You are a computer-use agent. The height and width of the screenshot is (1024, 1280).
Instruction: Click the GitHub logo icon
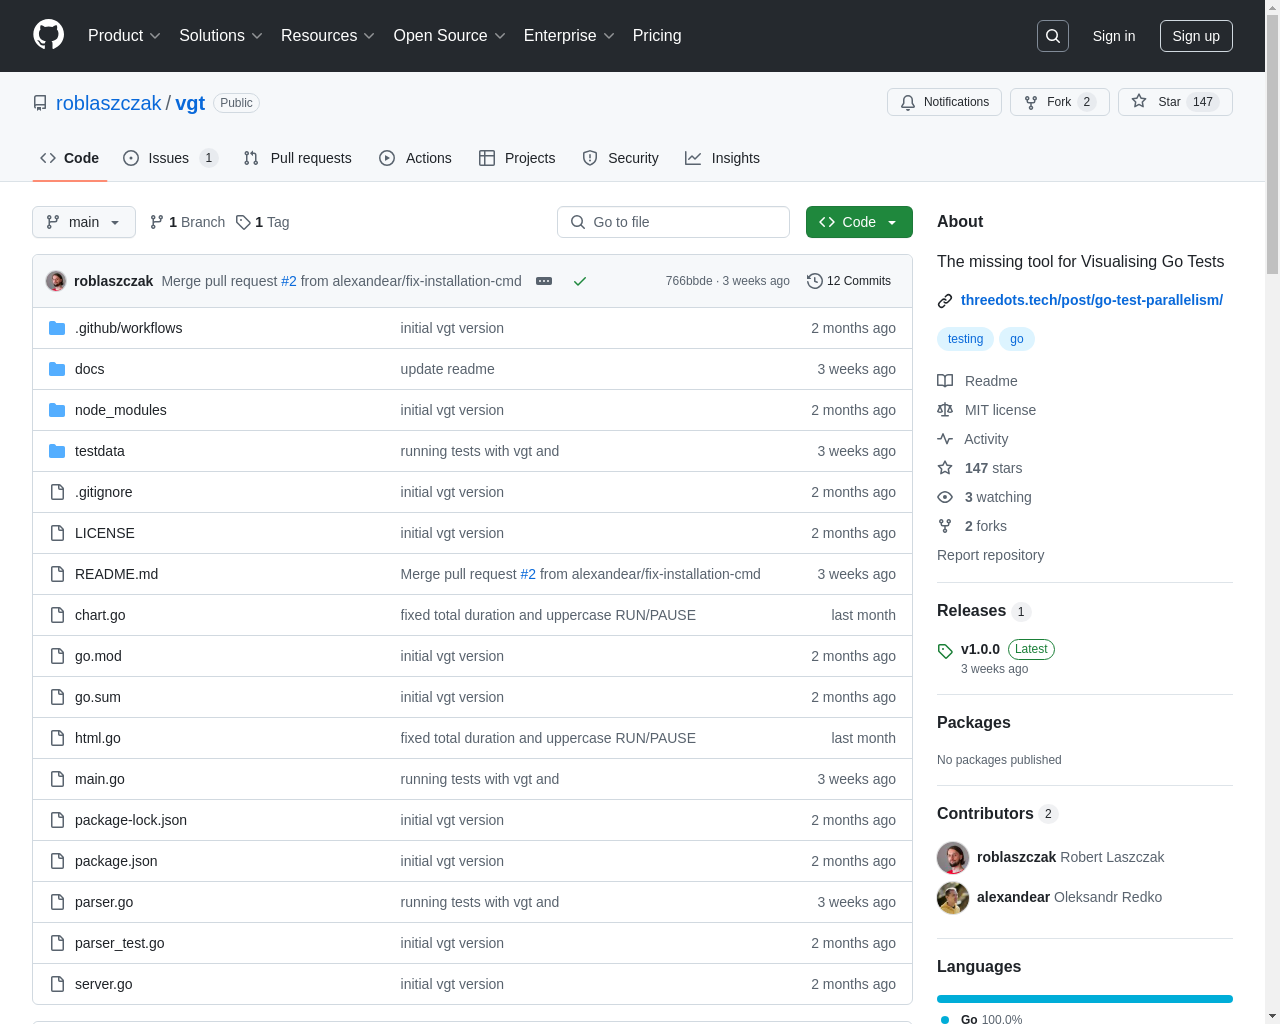pyautogui.click(x=49, y=35)
